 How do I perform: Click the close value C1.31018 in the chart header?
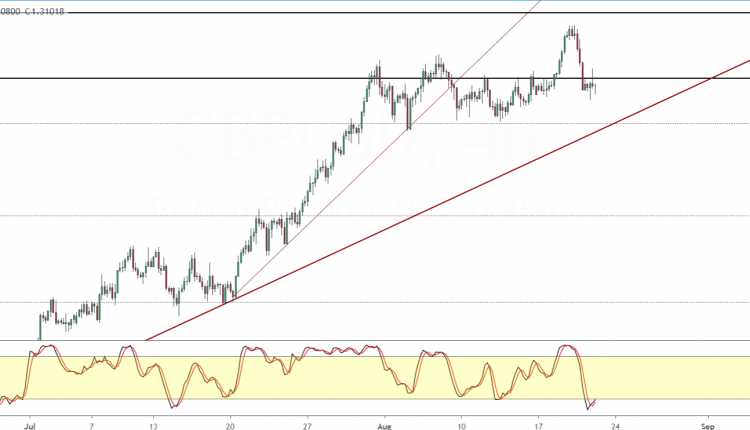(x=44, y=11)
